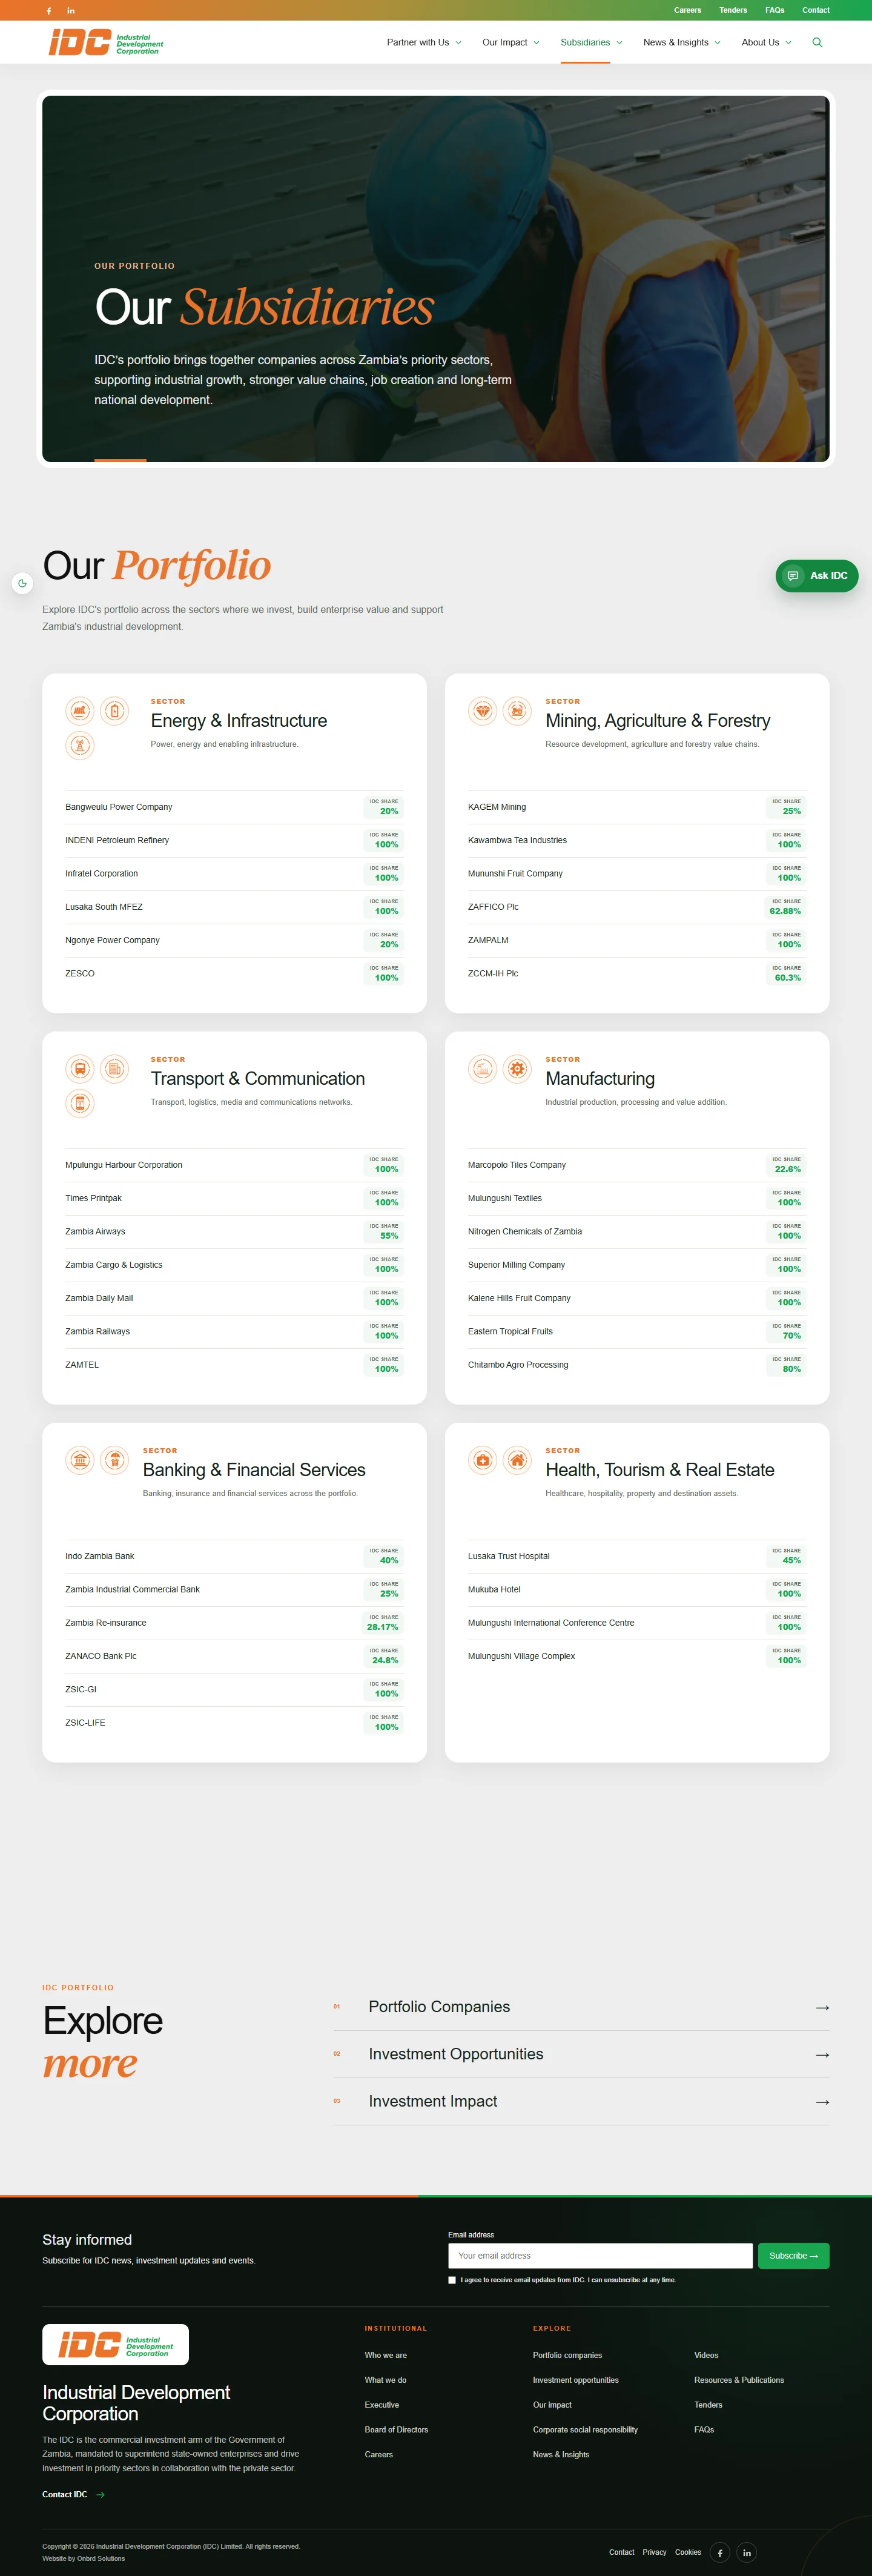This screenshot has width=872, height=2576.
Task: Select the ZANACO Bank Plc row
Action: pos(234,1656)
